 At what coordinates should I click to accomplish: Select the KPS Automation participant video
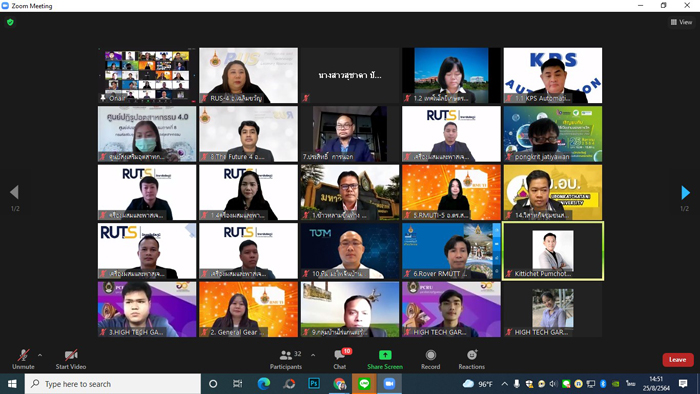(553, 75)
